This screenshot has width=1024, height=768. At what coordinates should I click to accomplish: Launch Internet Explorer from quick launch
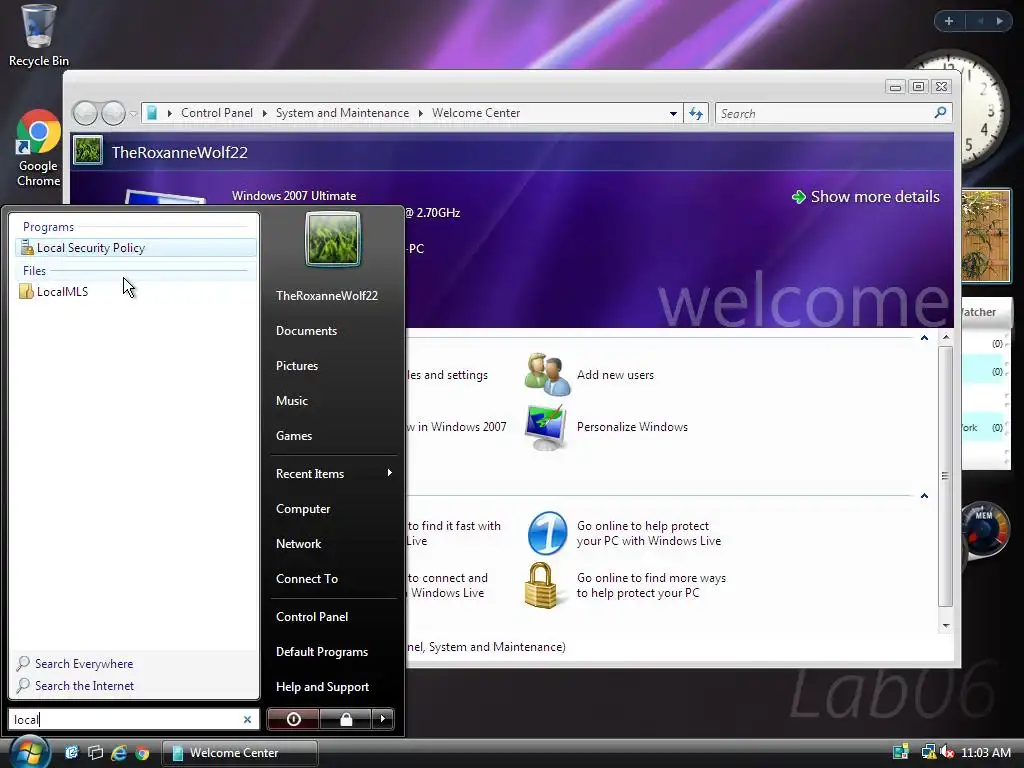(x=119, y=752)
